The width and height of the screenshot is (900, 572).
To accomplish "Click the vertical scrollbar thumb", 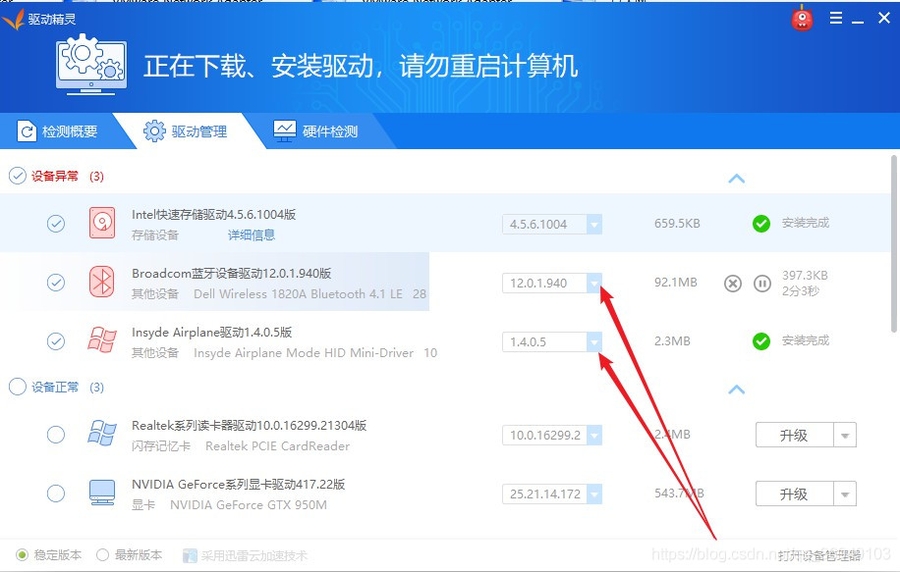I will [894, 244].
